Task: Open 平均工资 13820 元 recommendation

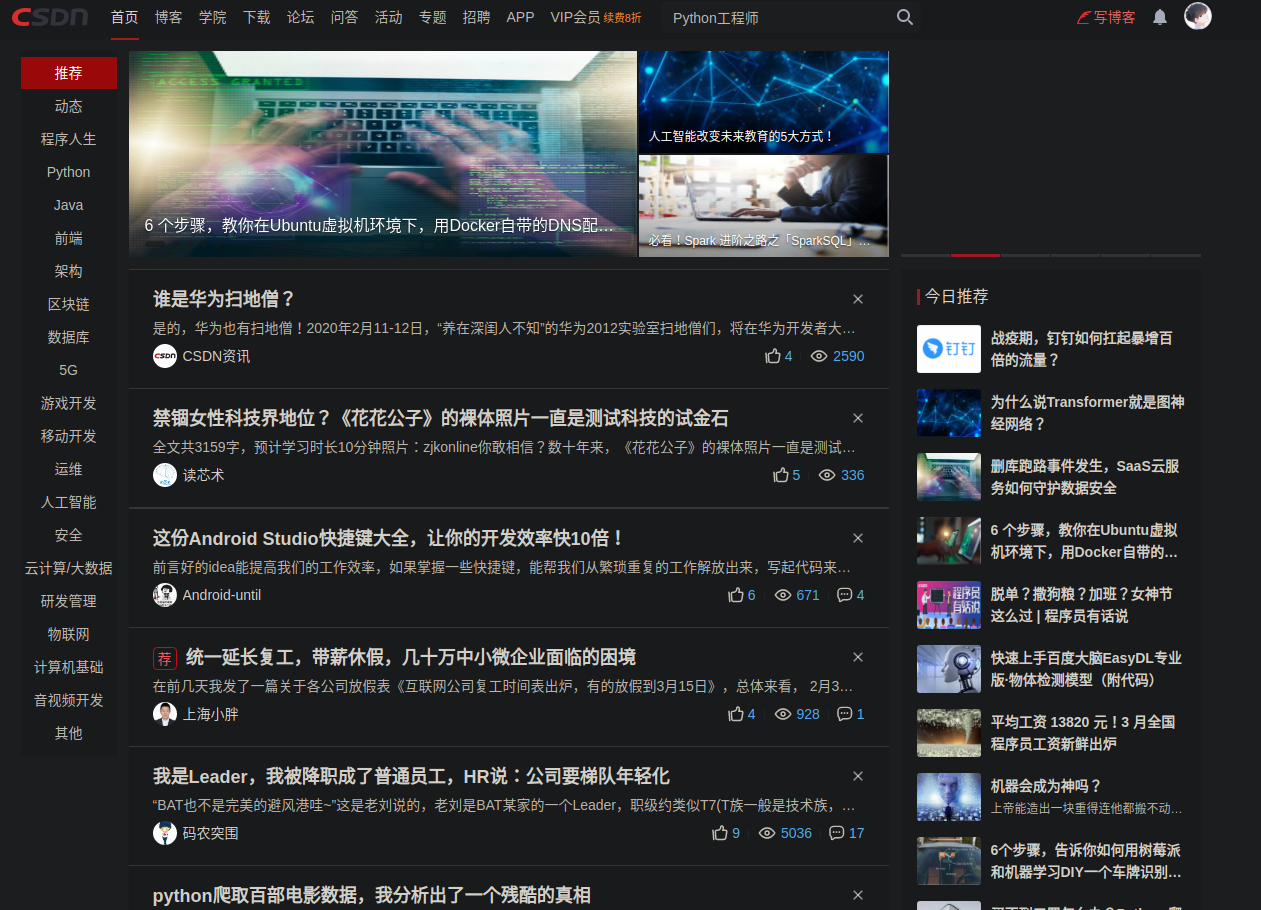Action: tap(1083, 733)
